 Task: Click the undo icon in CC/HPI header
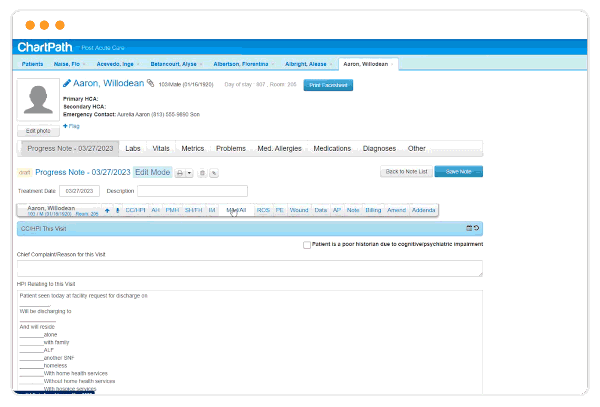[477, 229]
